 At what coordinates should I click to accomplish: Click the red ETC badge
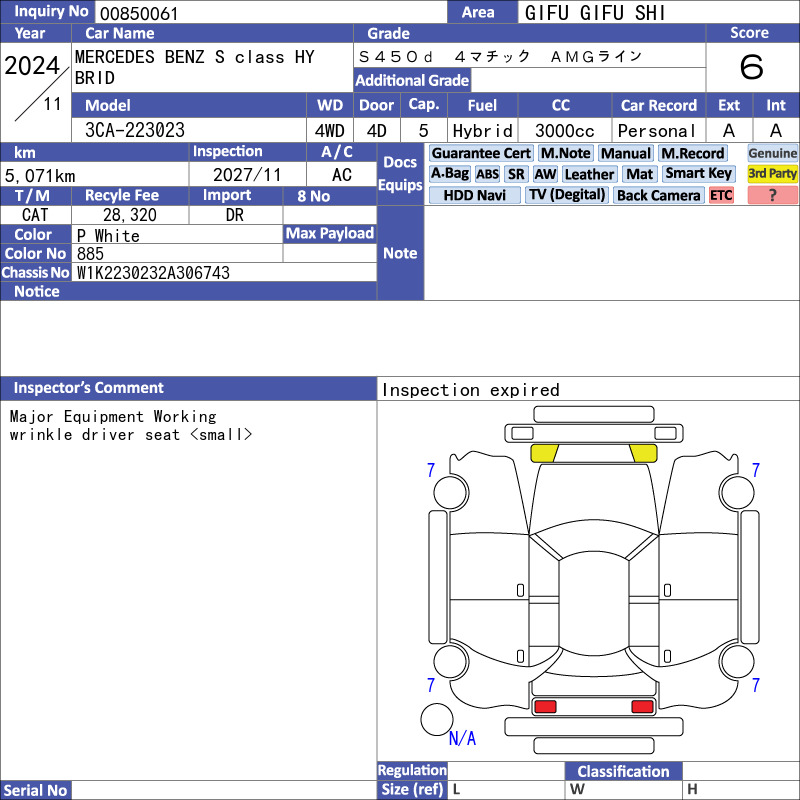(721, 195)
